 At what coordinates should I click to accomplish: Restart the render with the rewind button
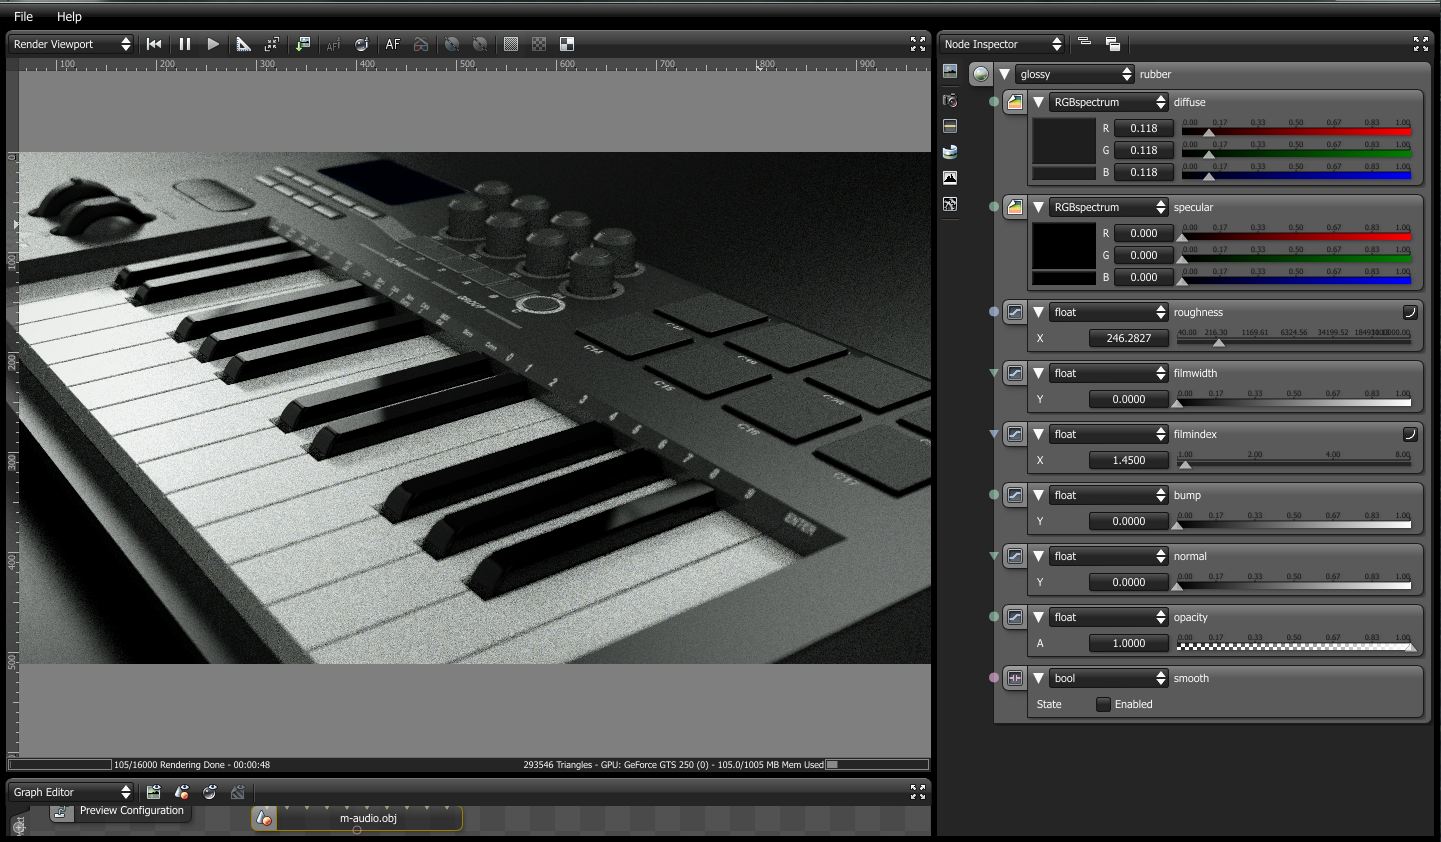point(154,44)
